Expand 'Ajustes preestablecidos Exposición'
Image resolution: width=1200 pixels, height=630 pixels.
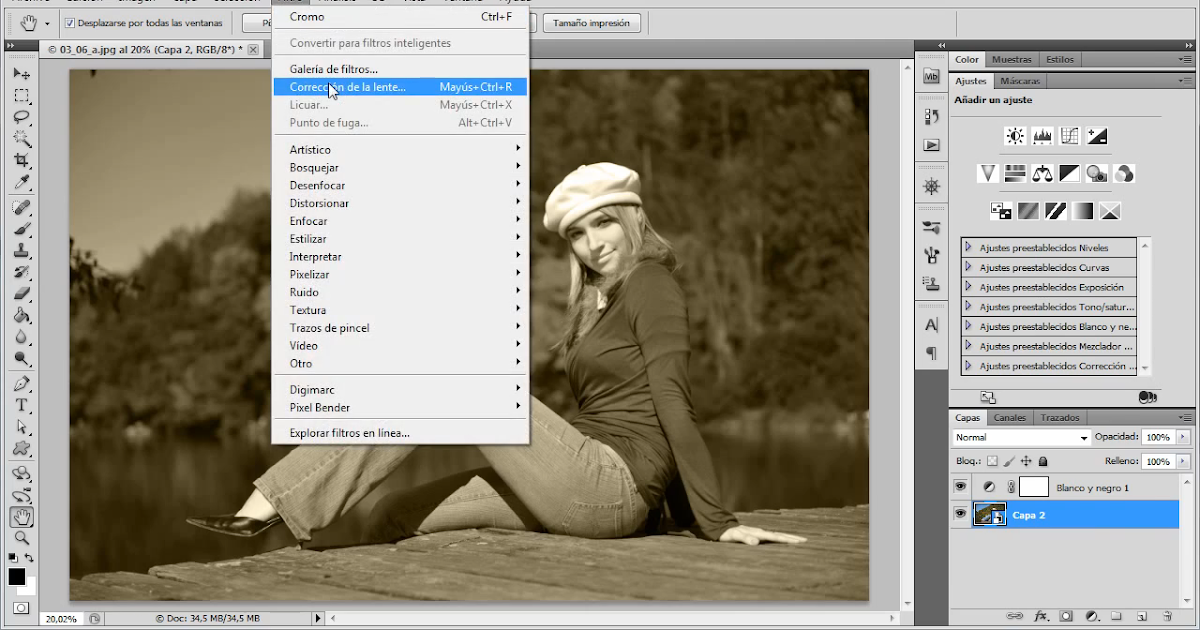click(x=968, y=287)
